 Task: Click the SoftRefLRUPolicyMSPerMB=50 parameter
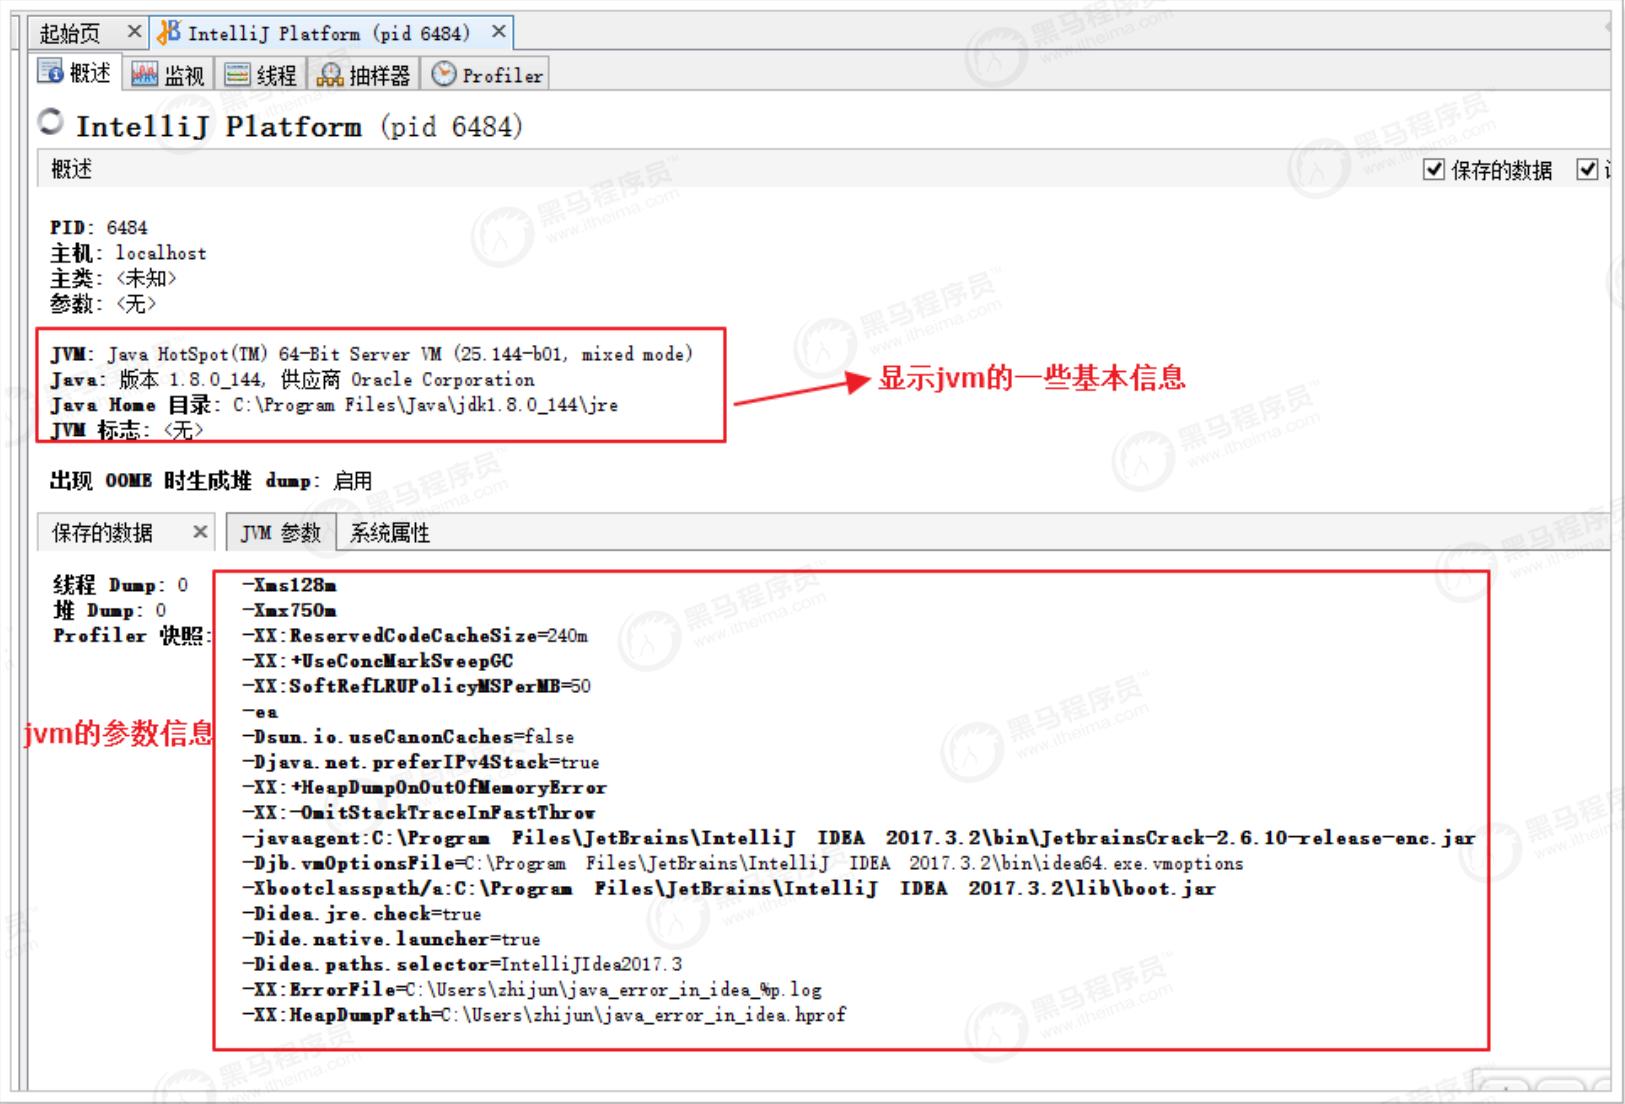point(417,686)
